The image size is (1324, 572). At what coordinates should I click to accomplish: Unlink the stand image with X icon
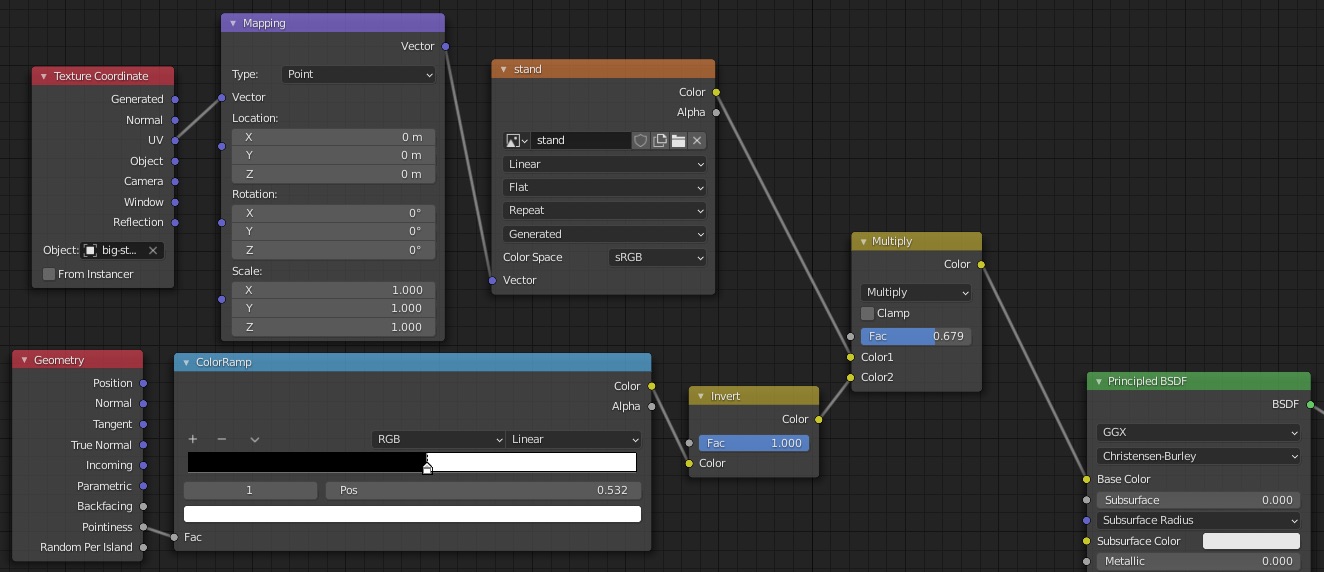(697, 141)
